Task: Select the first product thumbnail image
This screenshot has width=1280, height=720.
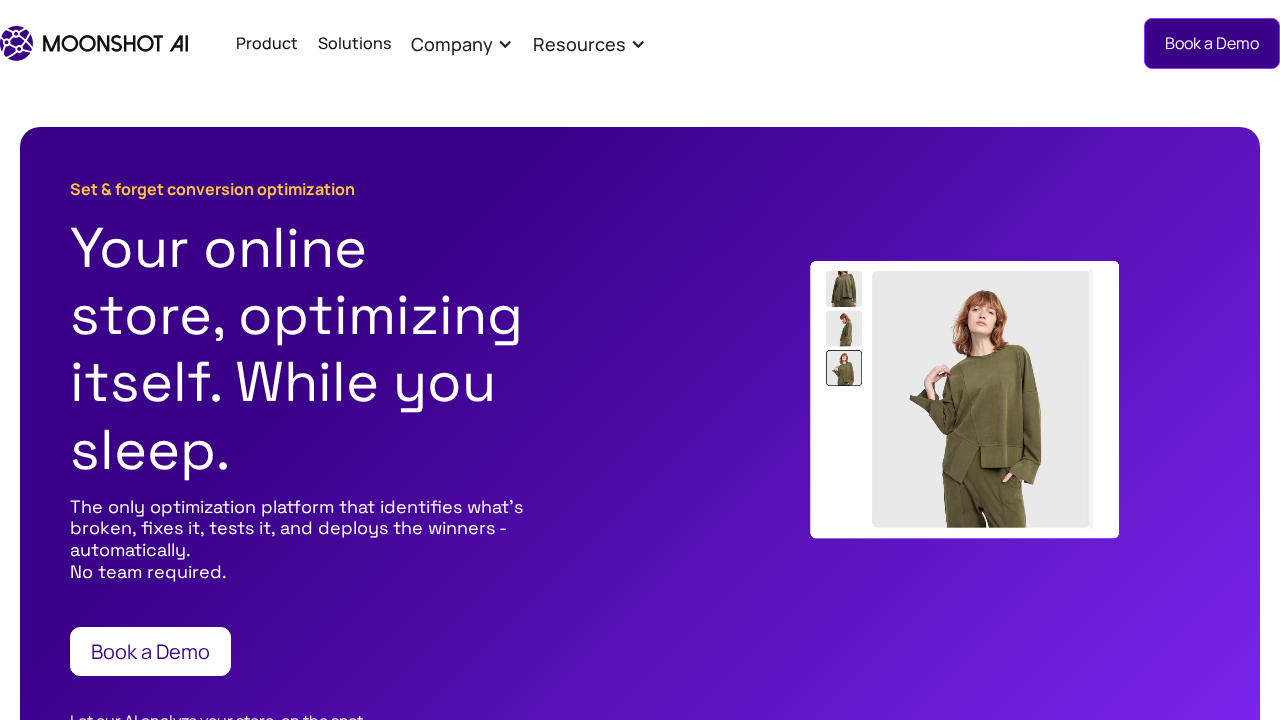Action: click(843, 289)
